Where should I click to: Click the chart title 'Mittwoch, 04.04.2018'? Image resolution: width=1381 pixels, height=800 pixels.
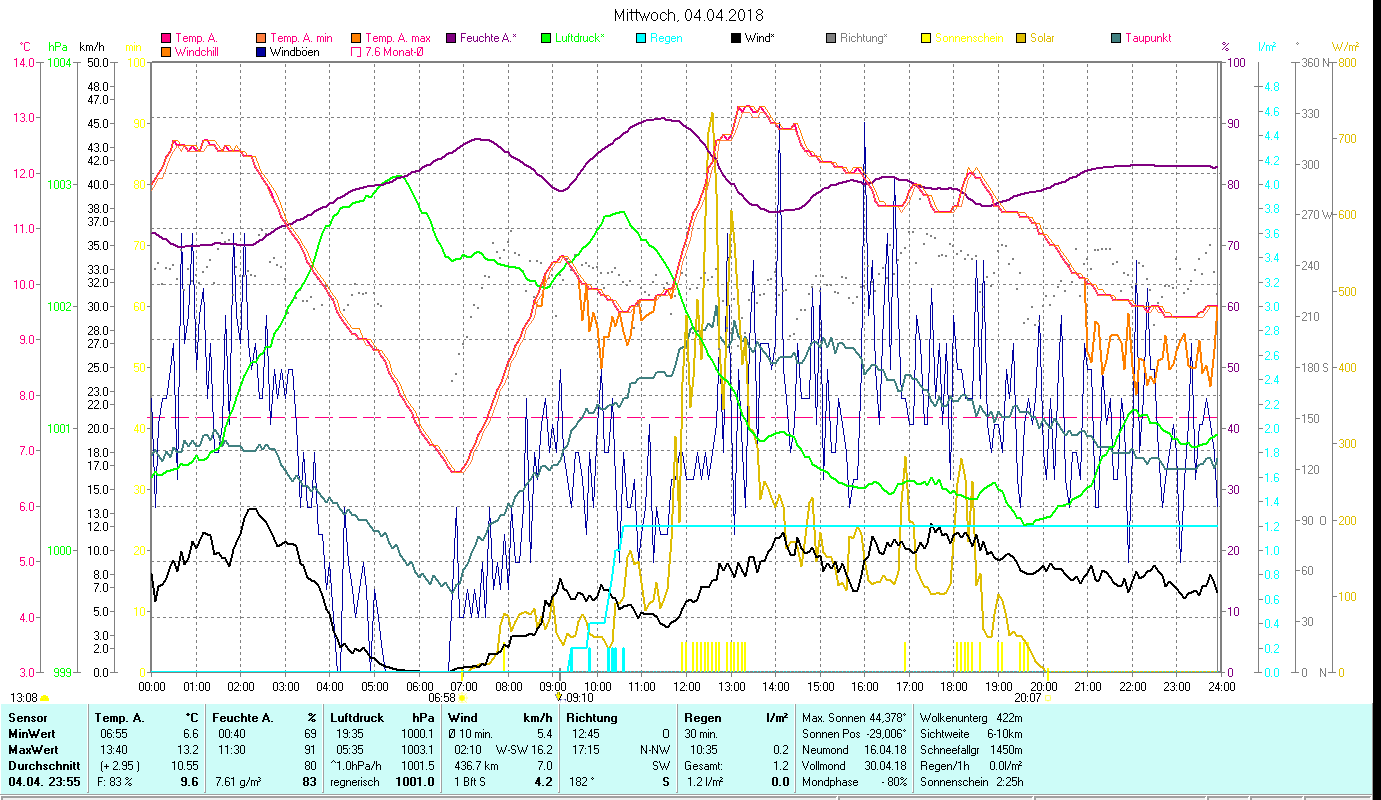pos(689,15)
